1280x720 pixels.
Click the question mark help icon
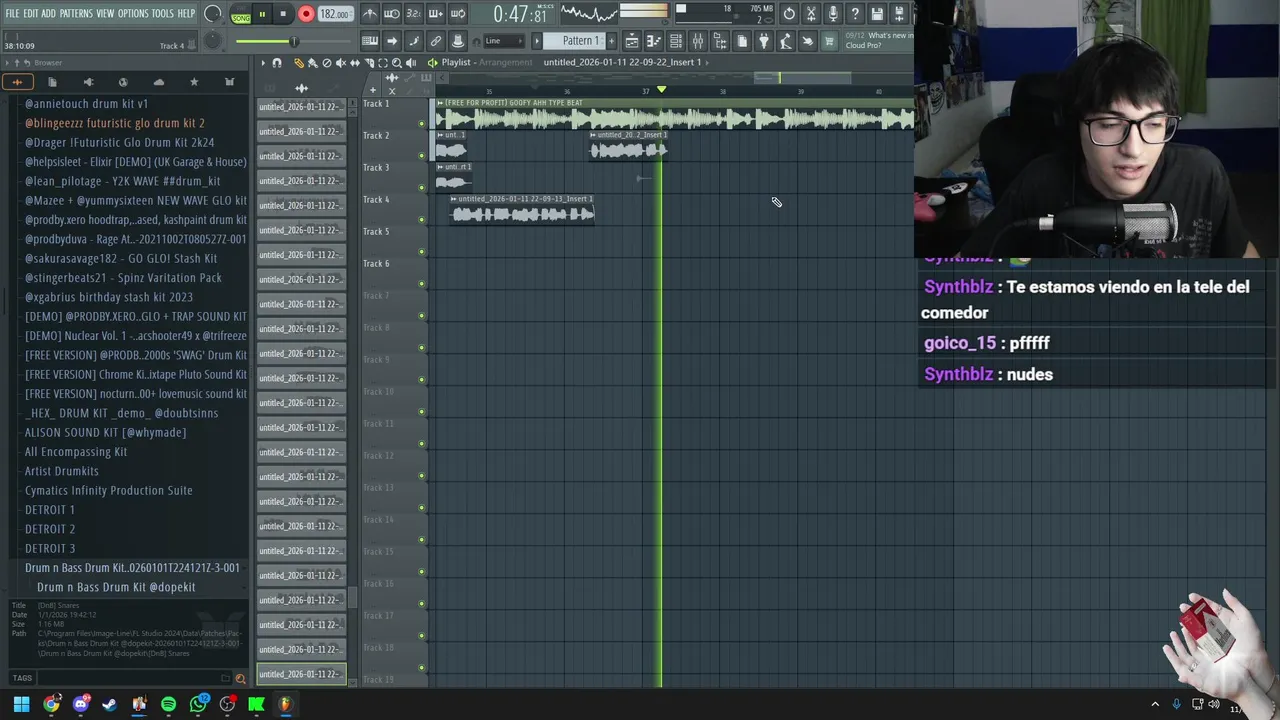[x=855, y=14]
